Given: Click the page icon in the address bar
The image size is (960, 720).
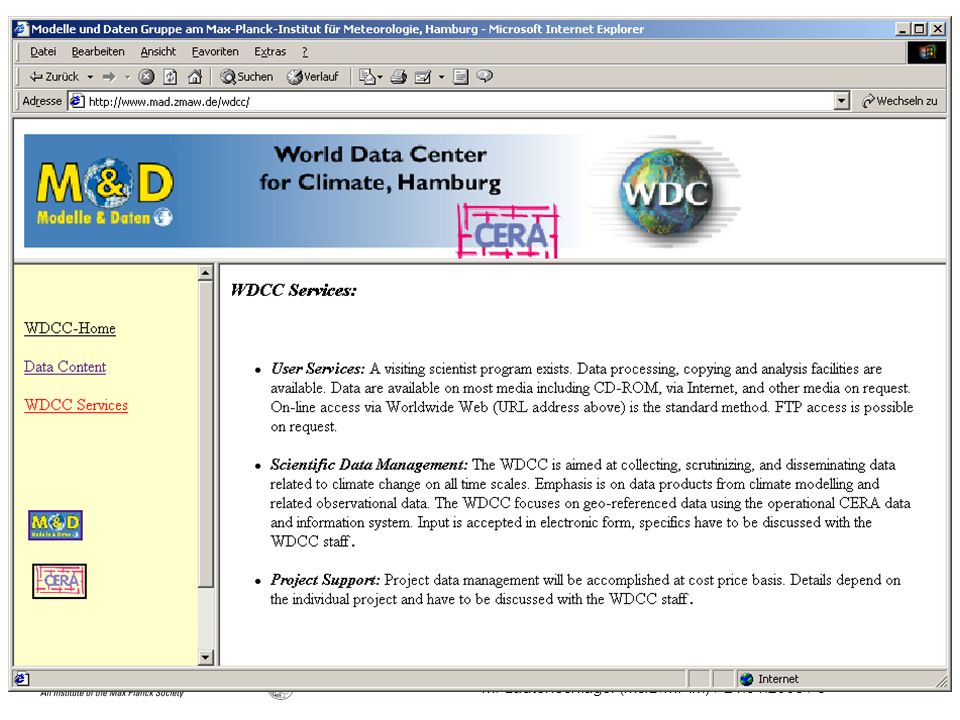Looking at the screenshot, I should click(77, 101).
